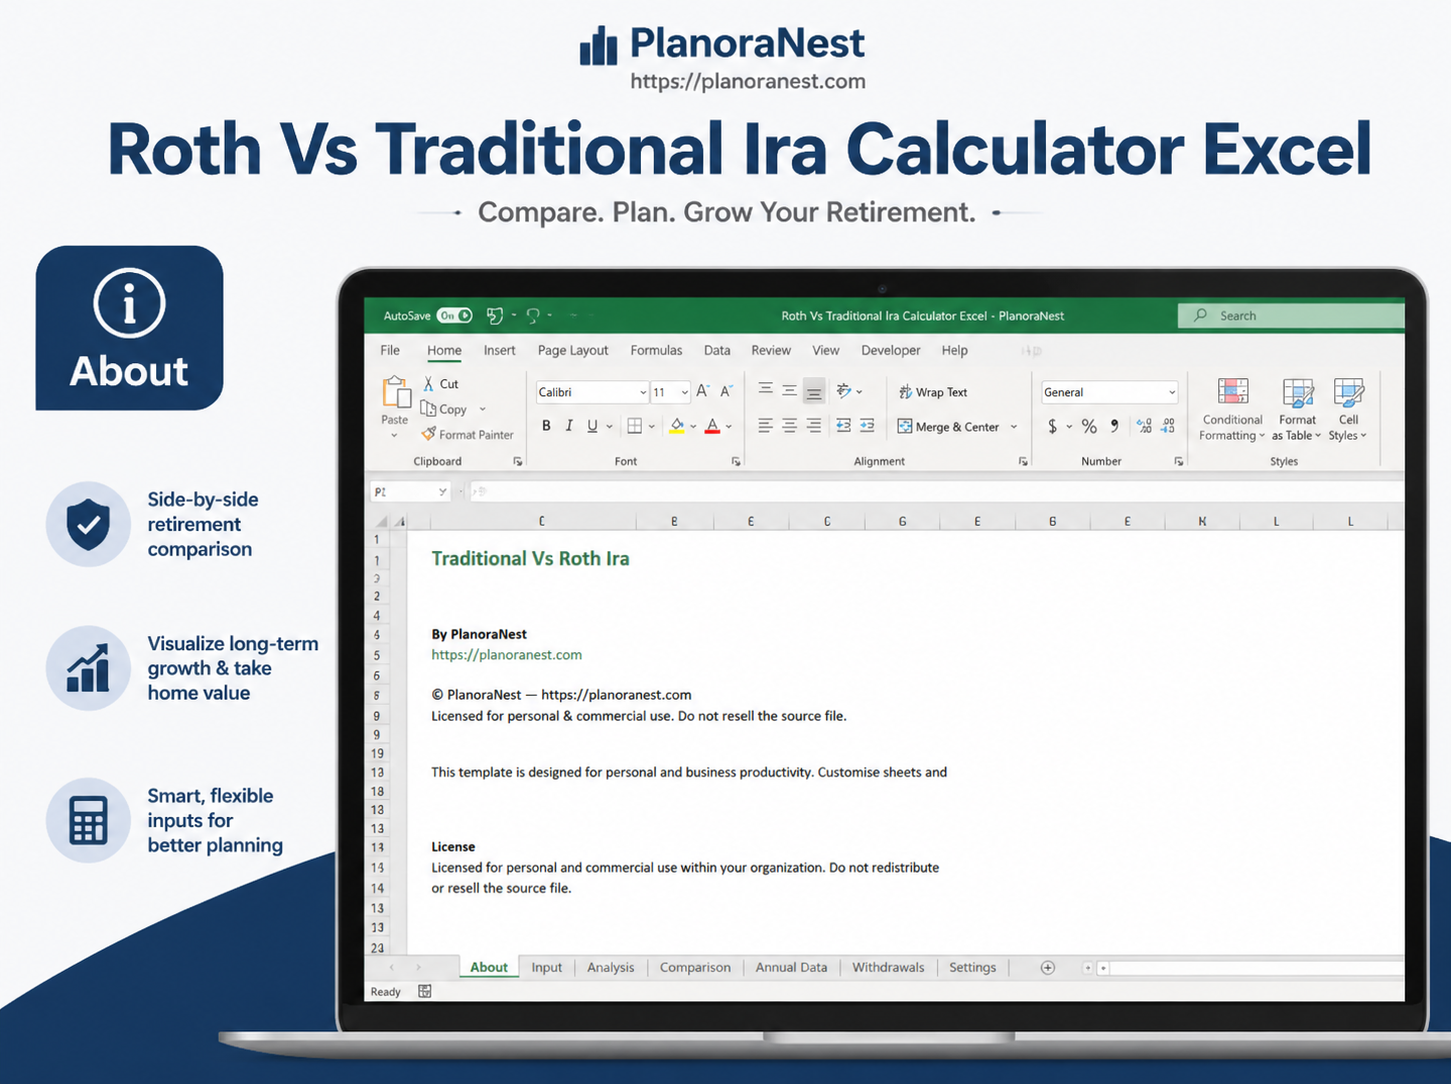
Task: Increase indent in cell
Action: coord(867,426)
